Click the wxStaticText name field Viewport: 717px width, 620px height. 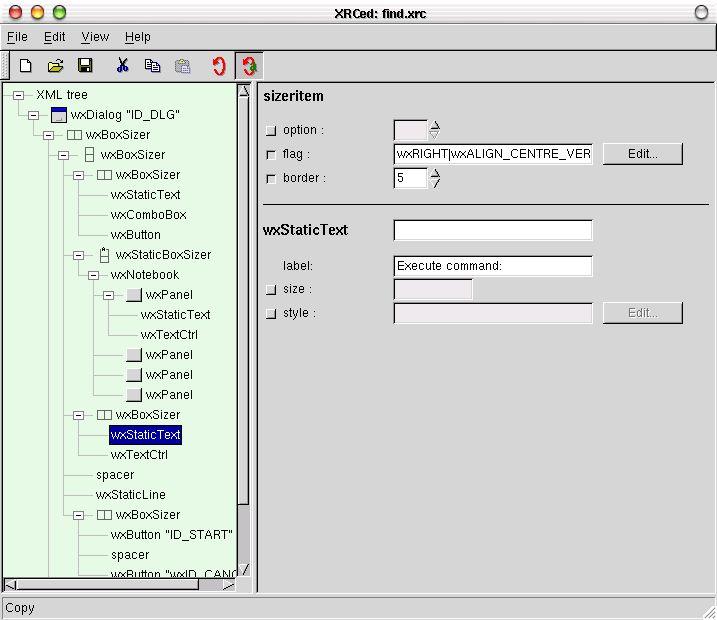(x=493, y=230)
